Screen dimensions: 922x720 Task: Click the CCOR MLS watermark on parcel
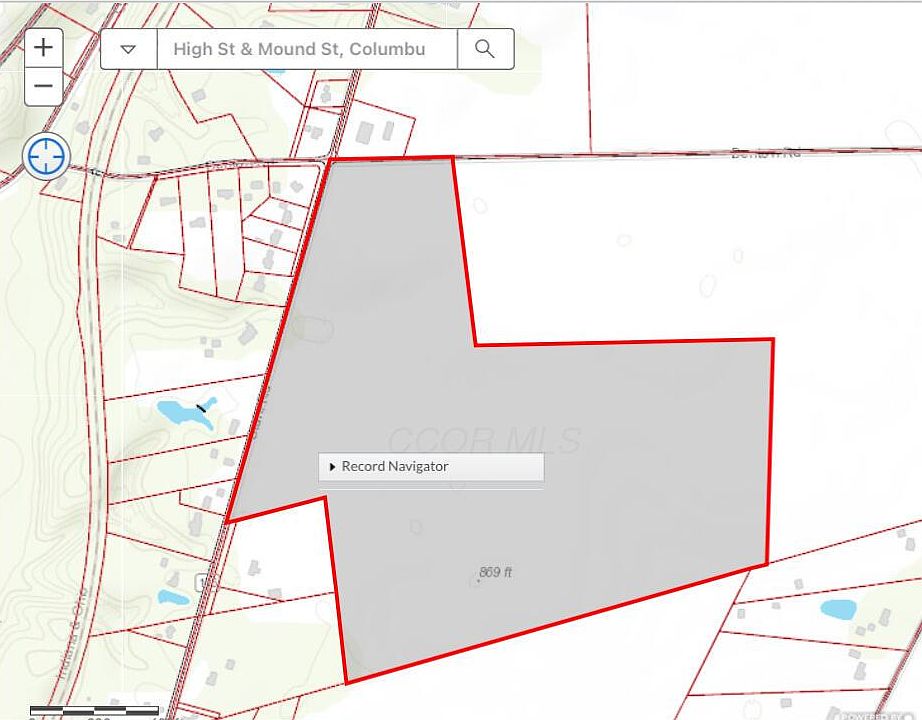pos(484,440)
